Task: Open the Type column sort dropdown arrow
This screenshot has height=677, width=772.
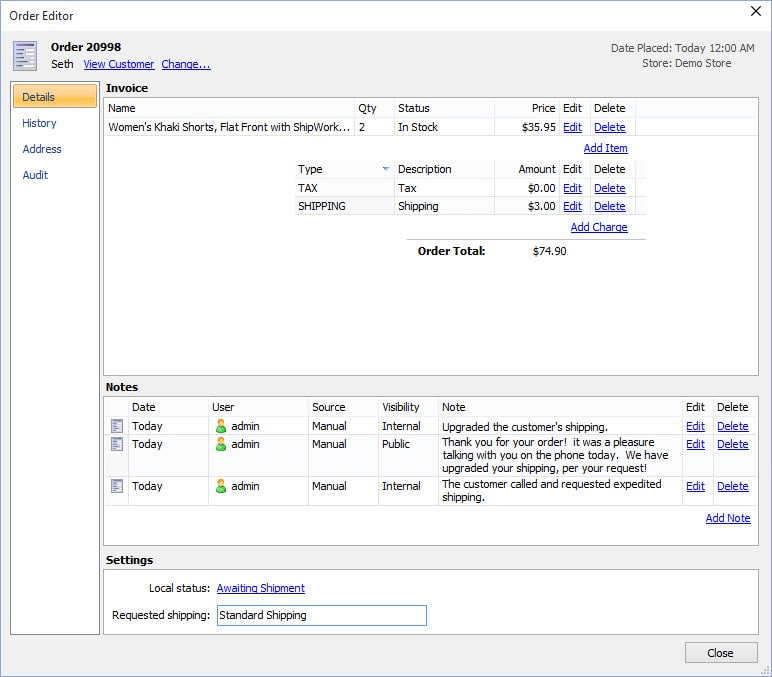Action: [386, 170]
